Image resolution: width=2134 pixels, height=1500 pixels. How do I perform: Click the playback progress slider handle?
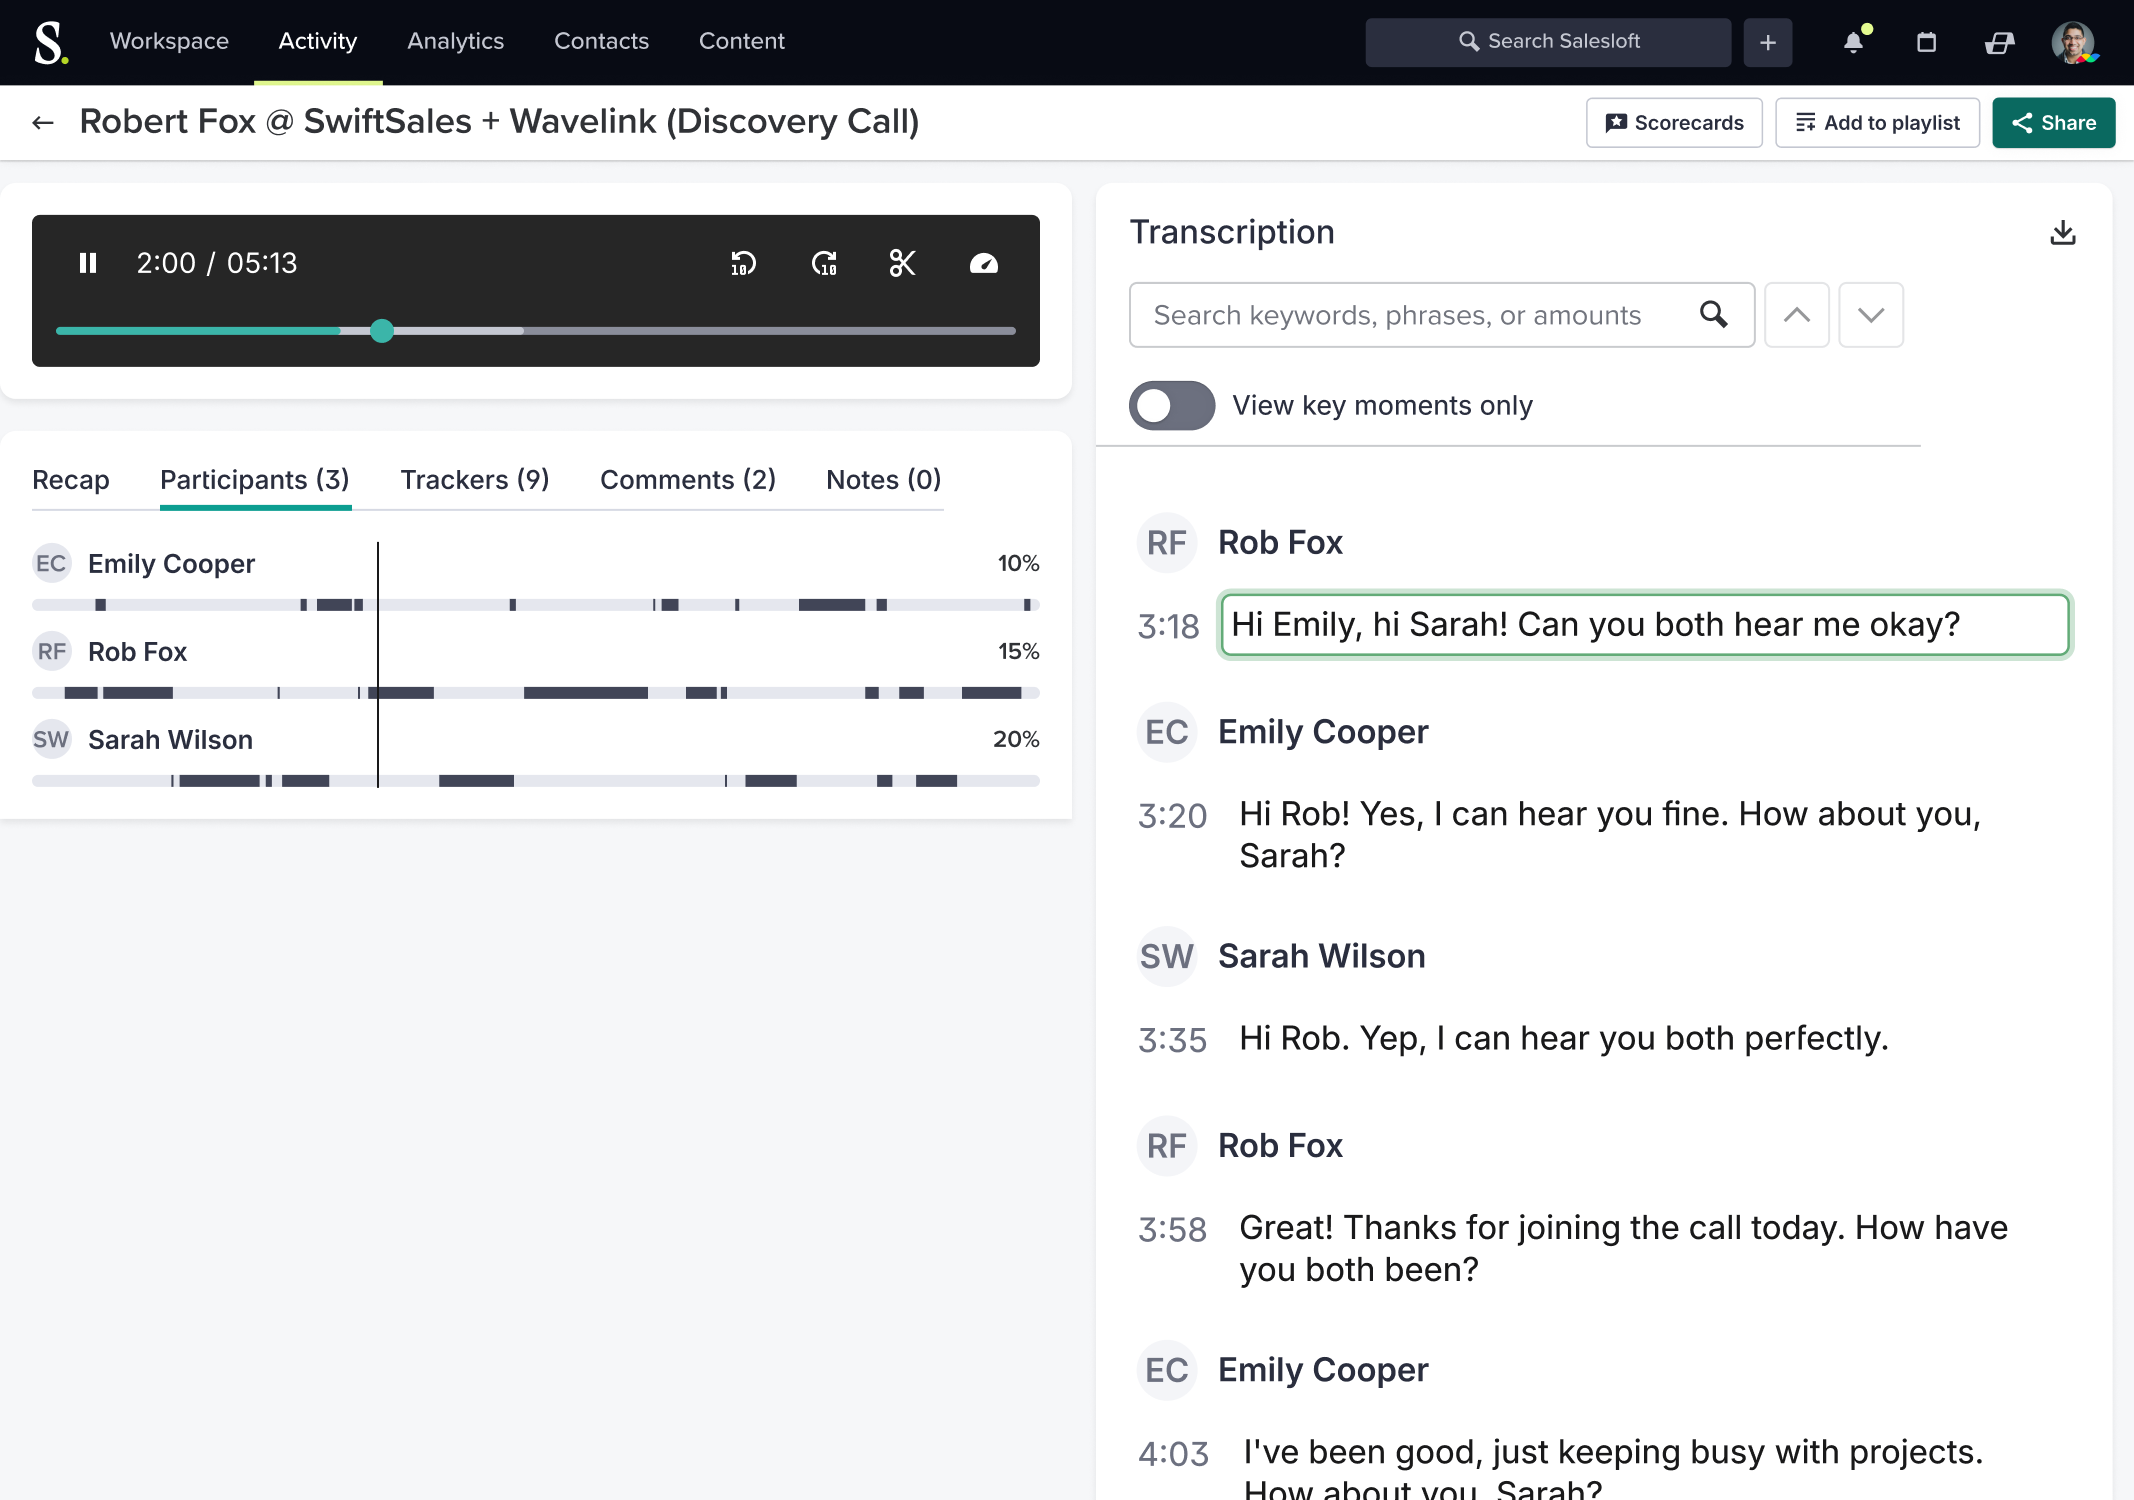pyautogui.click(x=381, y=331)
